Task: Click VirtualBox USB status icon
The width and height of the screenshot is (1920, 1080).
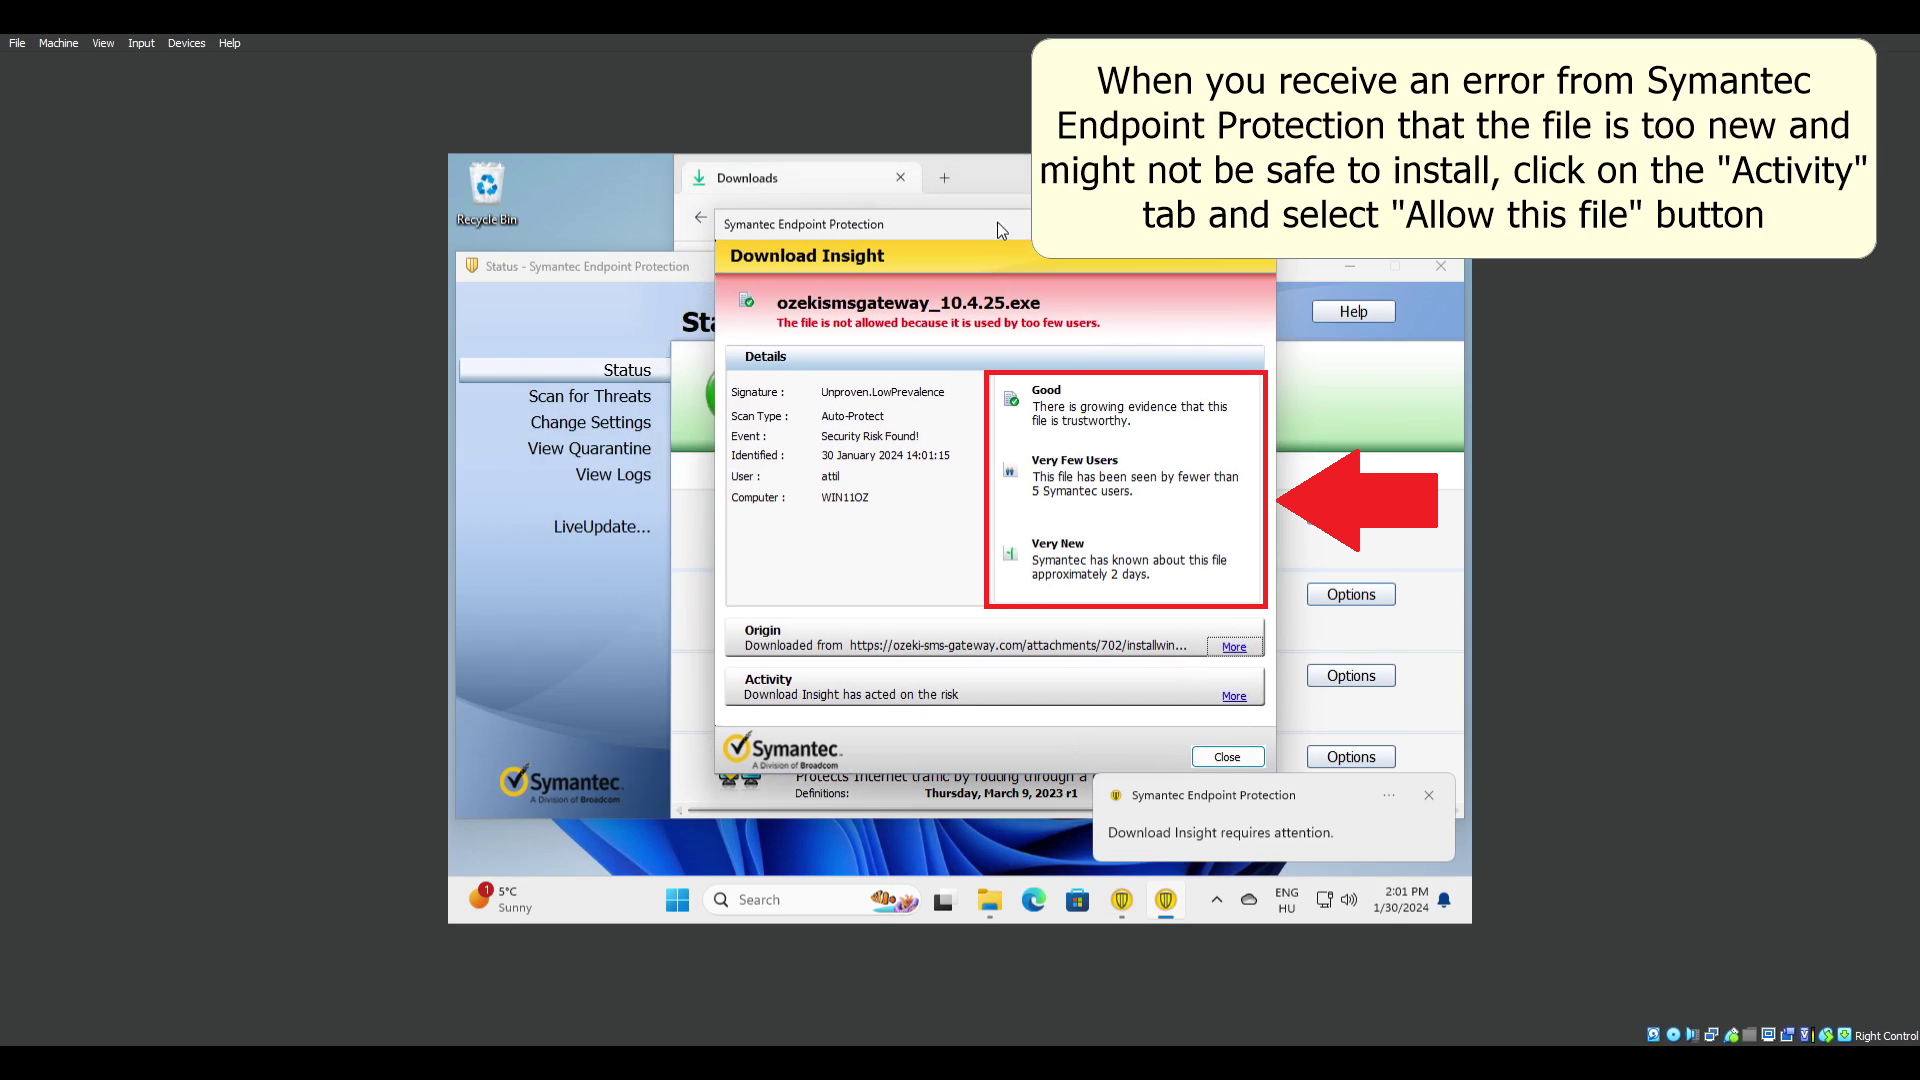Action: click(x=1732, y=1035)
